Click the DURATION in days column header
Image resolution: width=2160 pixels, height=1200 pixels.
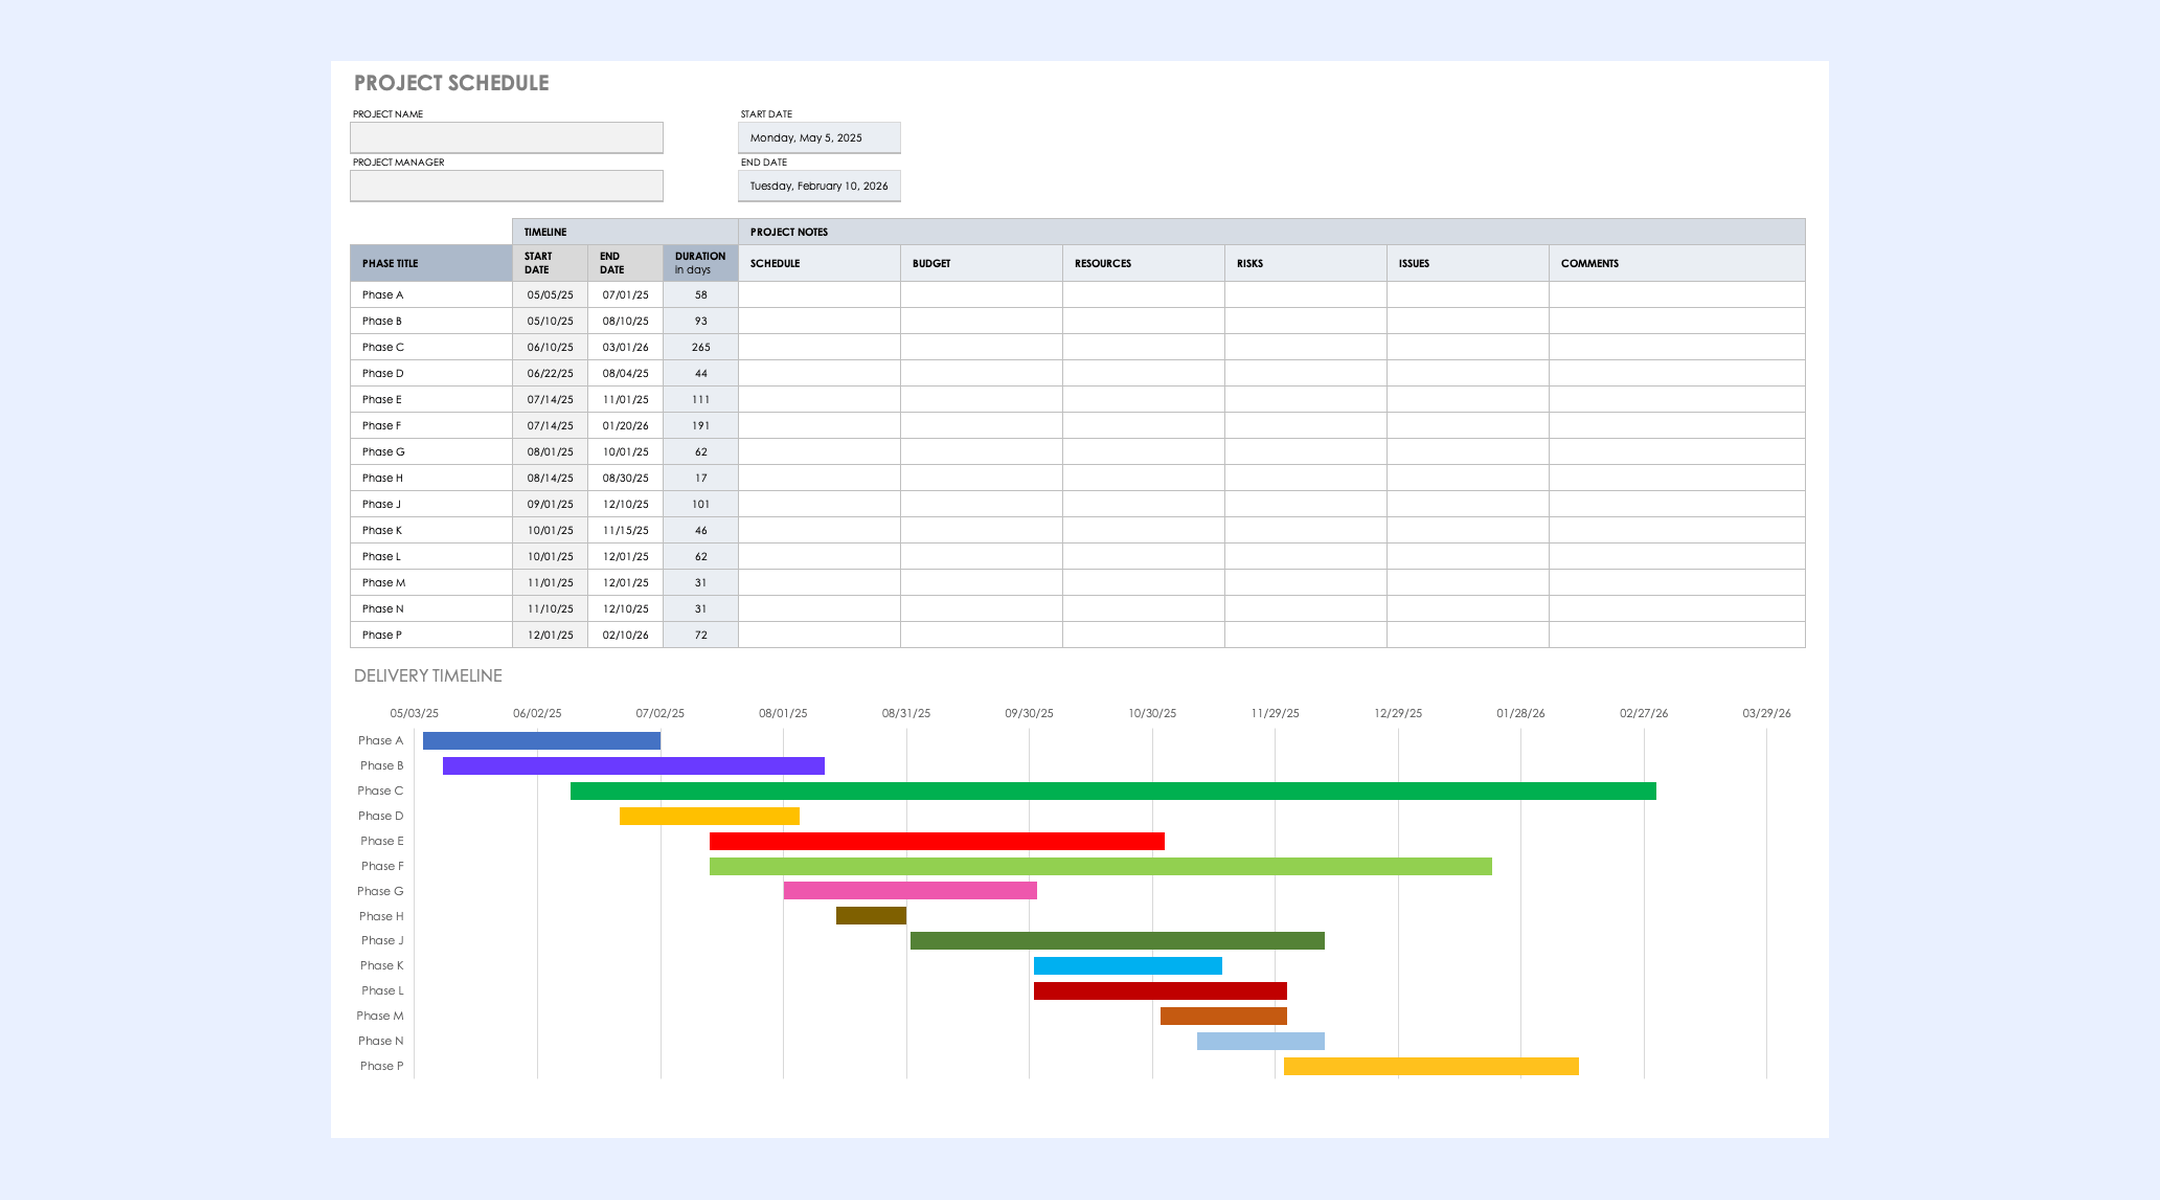(x=700, y=263)
